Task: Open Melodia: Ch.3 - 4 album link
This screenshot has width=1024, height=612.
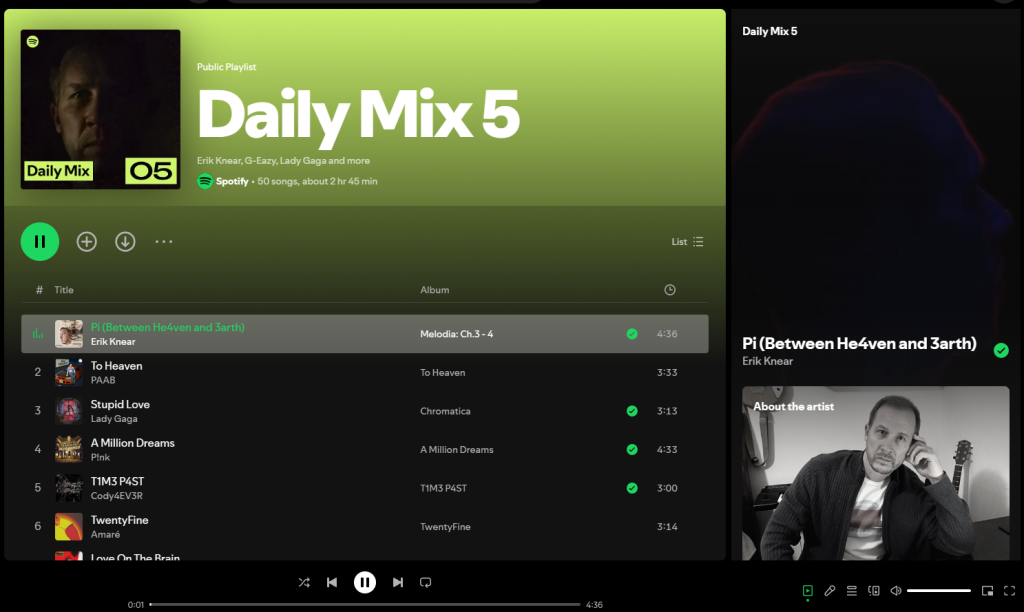Action: click(456, 334)
